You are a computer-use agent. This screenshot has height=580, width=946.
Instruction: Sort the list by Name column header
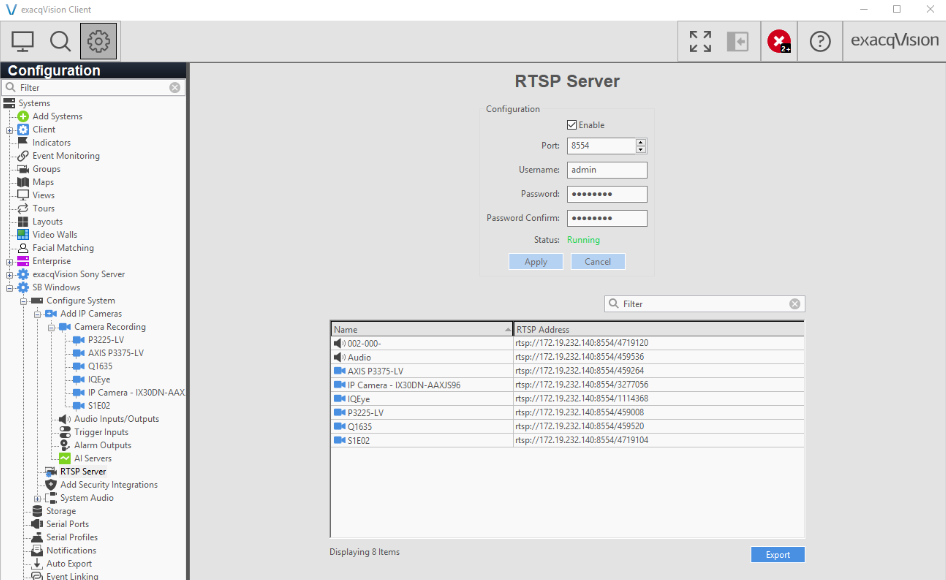click(x=421, y=329)
